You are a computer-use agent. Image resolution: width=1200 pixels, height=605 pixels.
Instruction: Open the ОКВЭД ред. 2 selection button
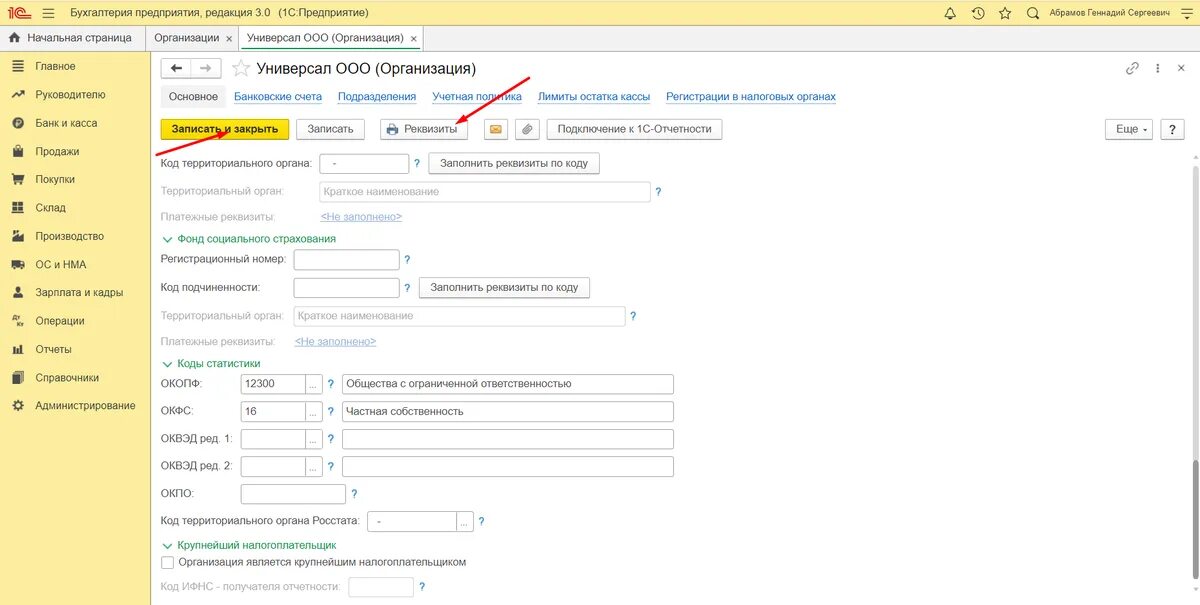[314, 466]
